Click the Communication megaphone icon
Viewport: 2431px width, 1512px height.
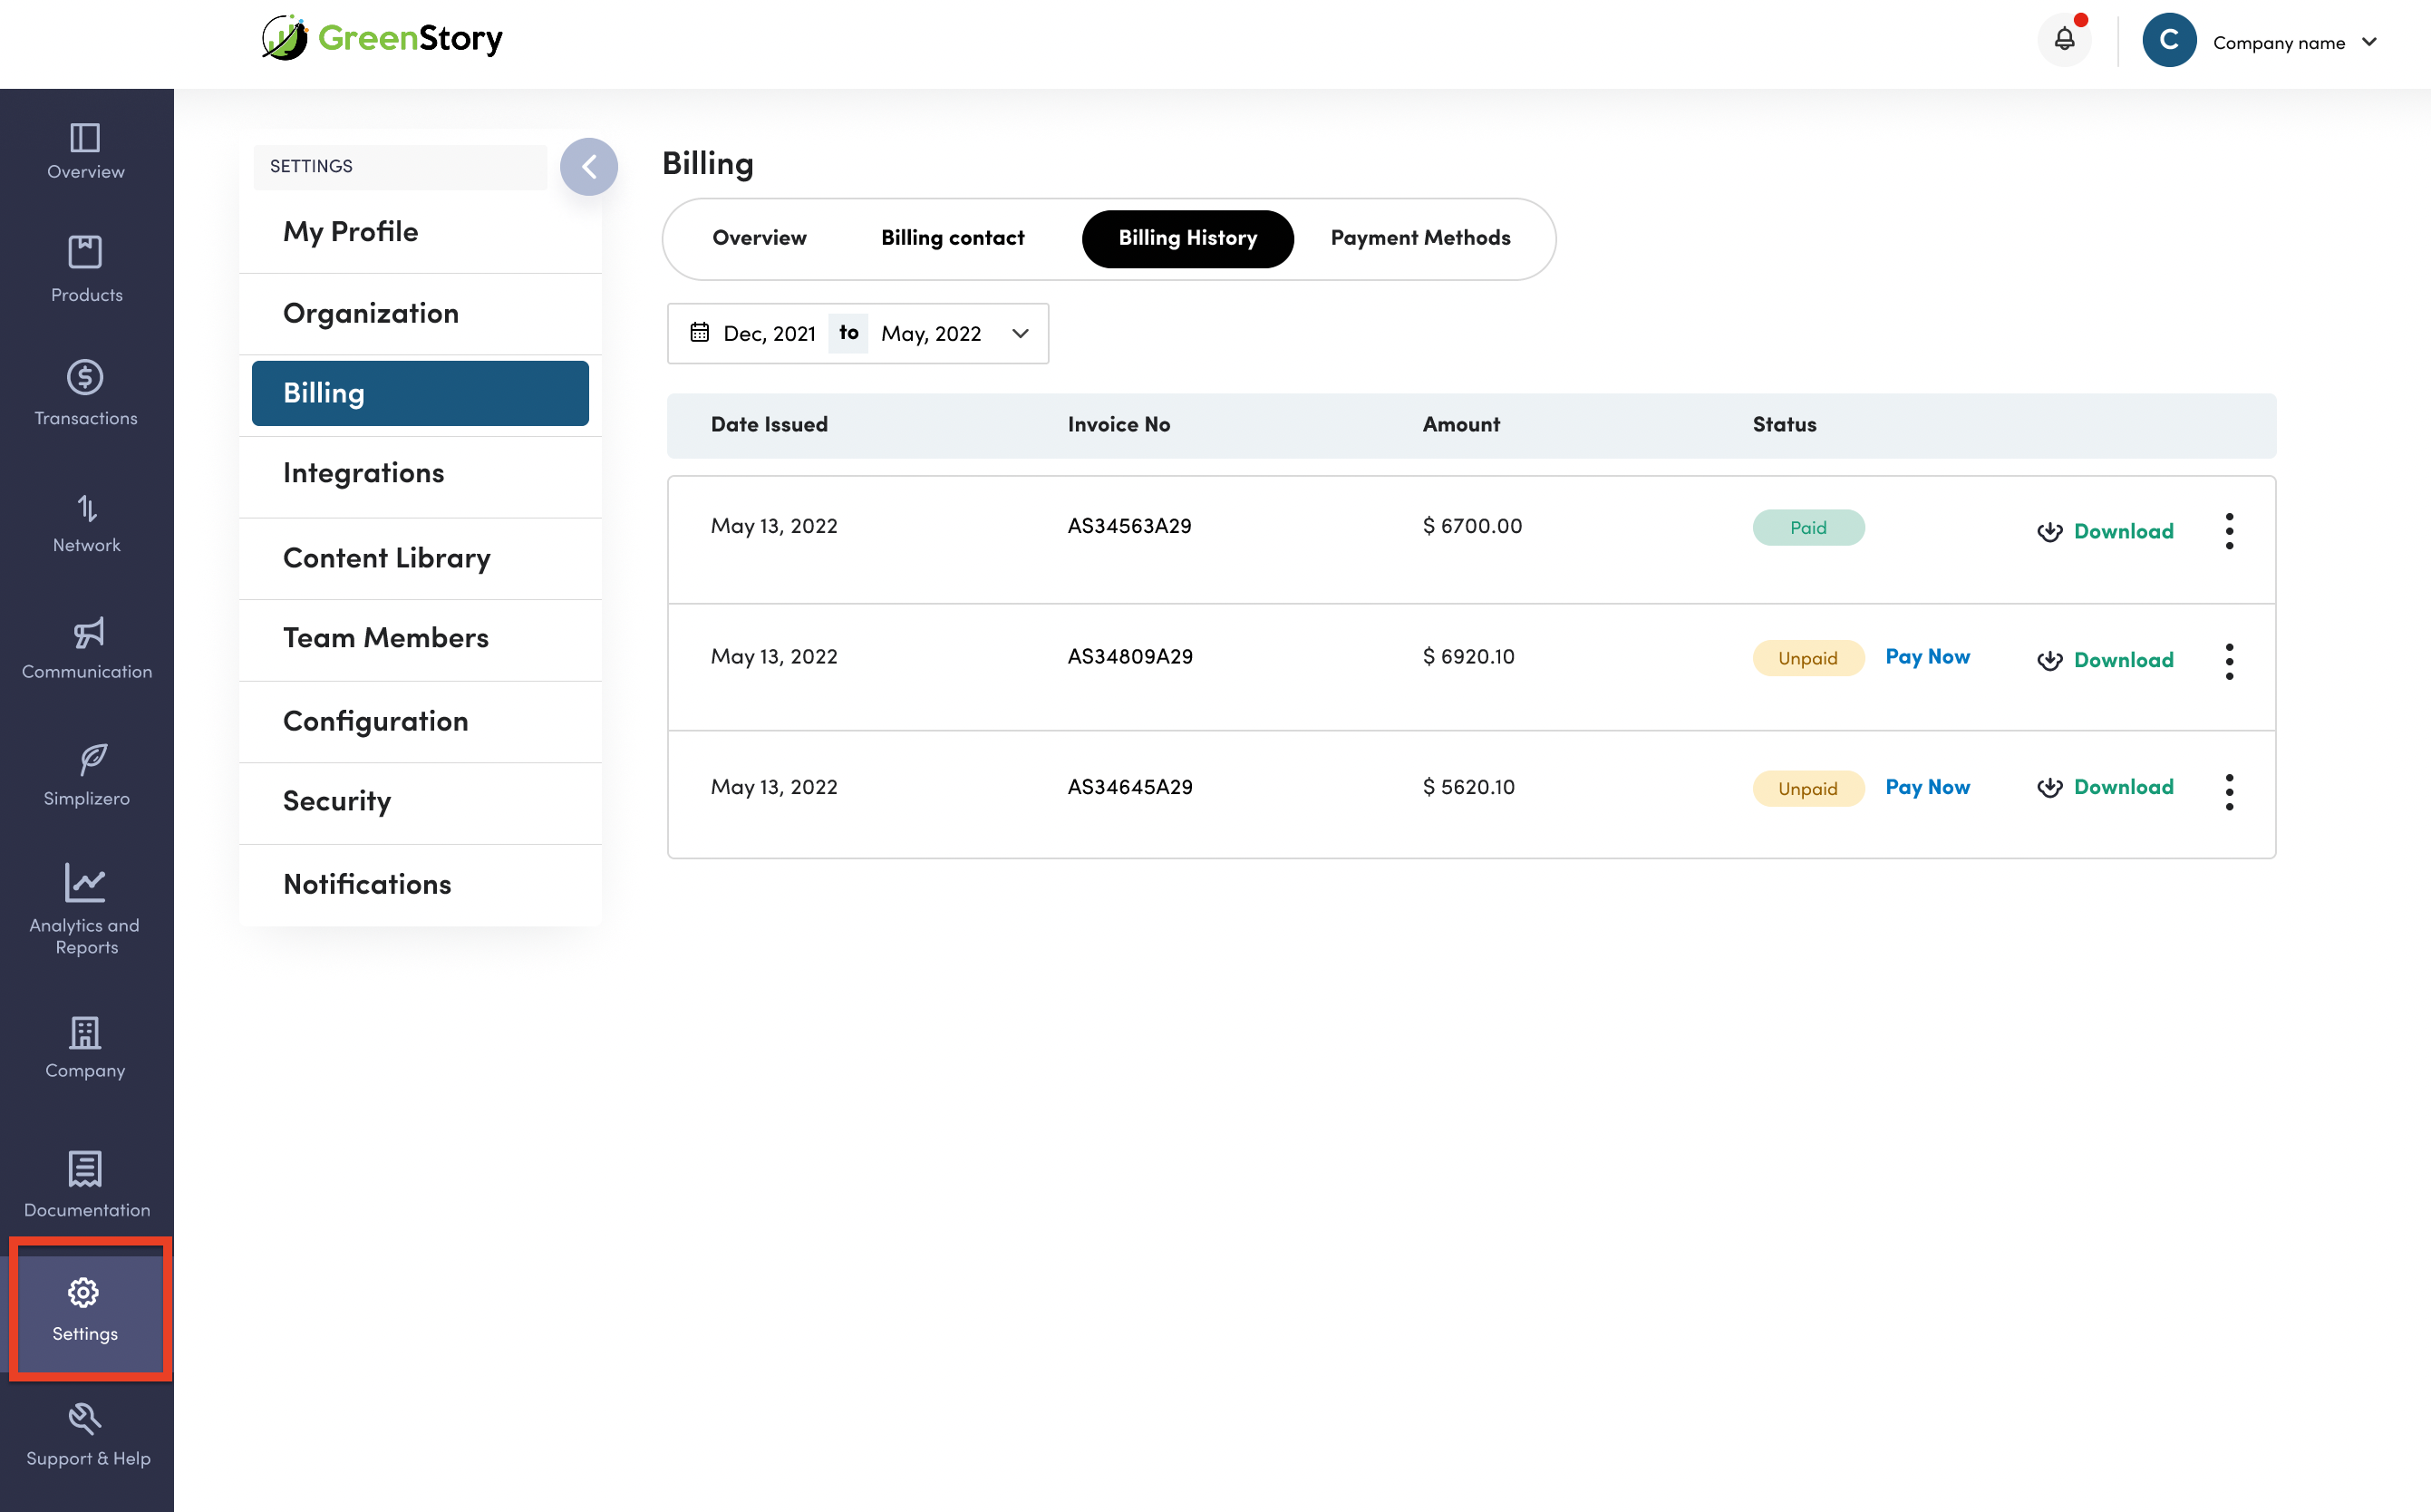tap(88, 634)
